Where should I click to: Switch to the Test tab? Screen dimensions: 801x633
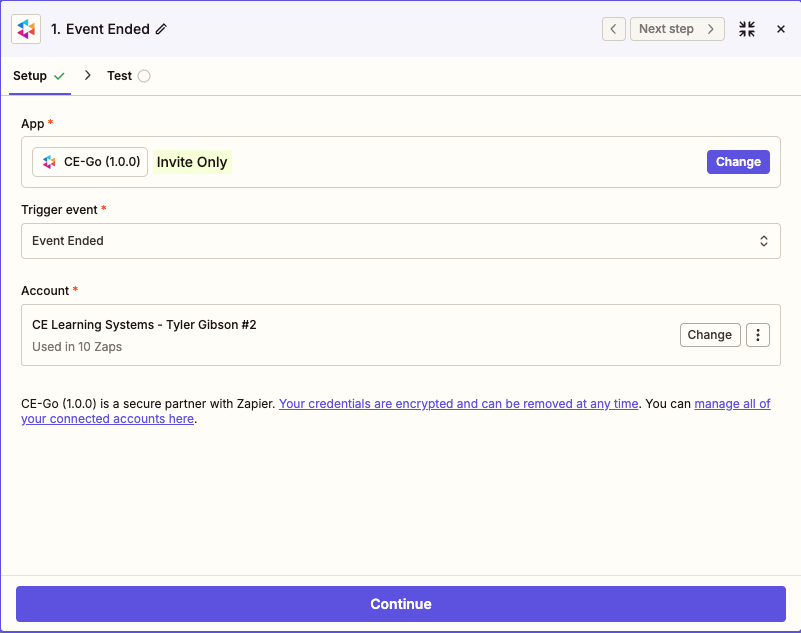tap(128, 76)
